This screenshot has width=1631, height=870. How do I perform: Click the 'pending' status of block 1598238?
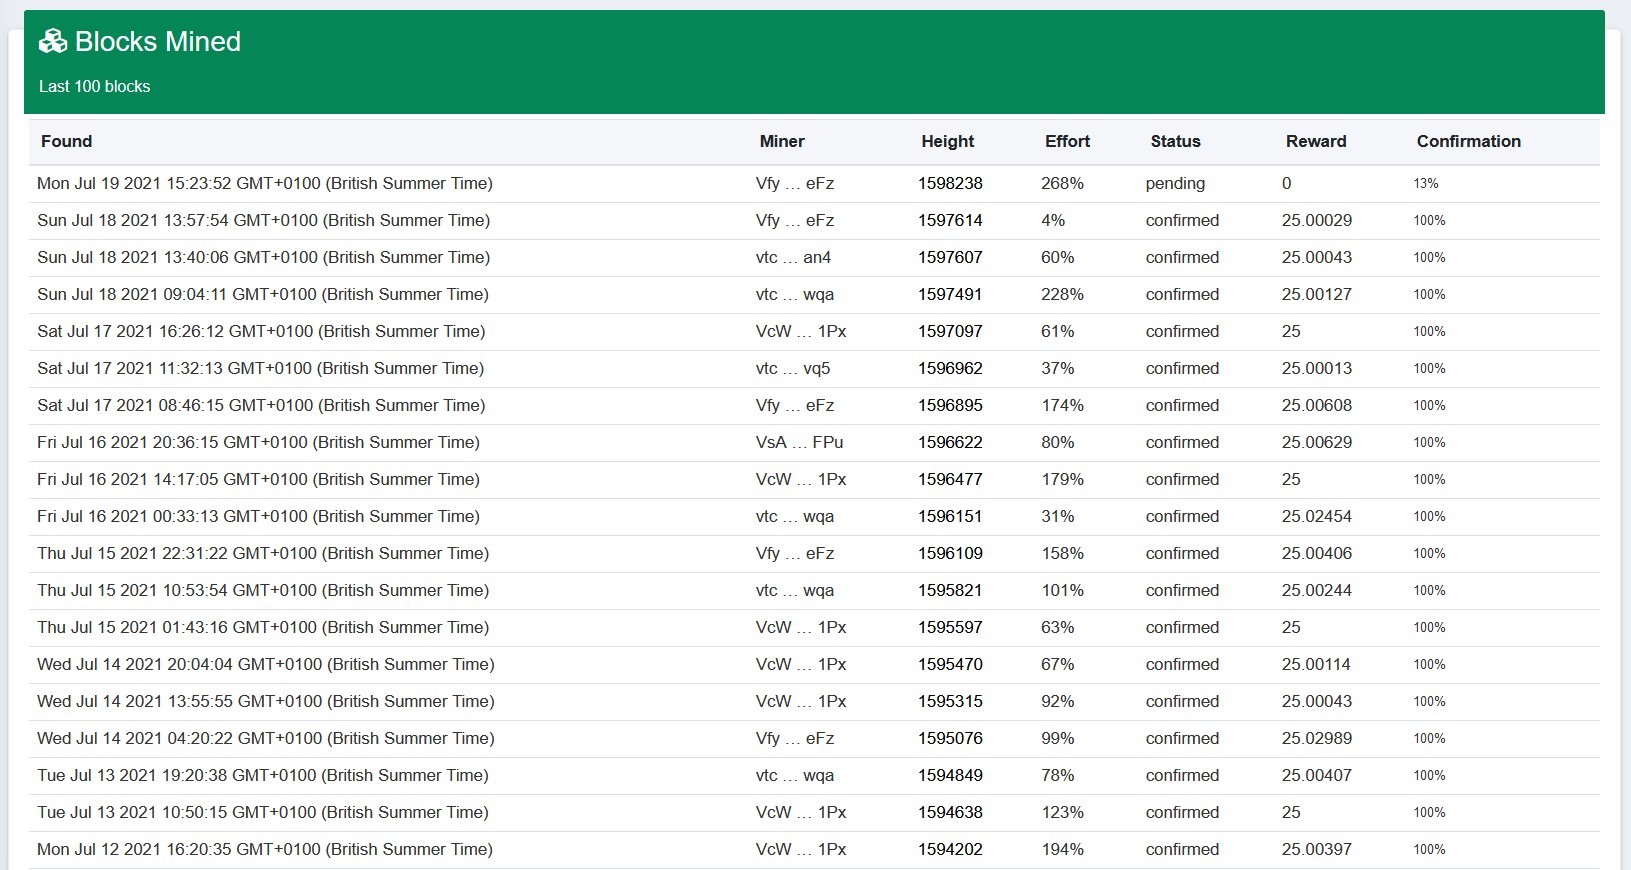point(1175,184)
